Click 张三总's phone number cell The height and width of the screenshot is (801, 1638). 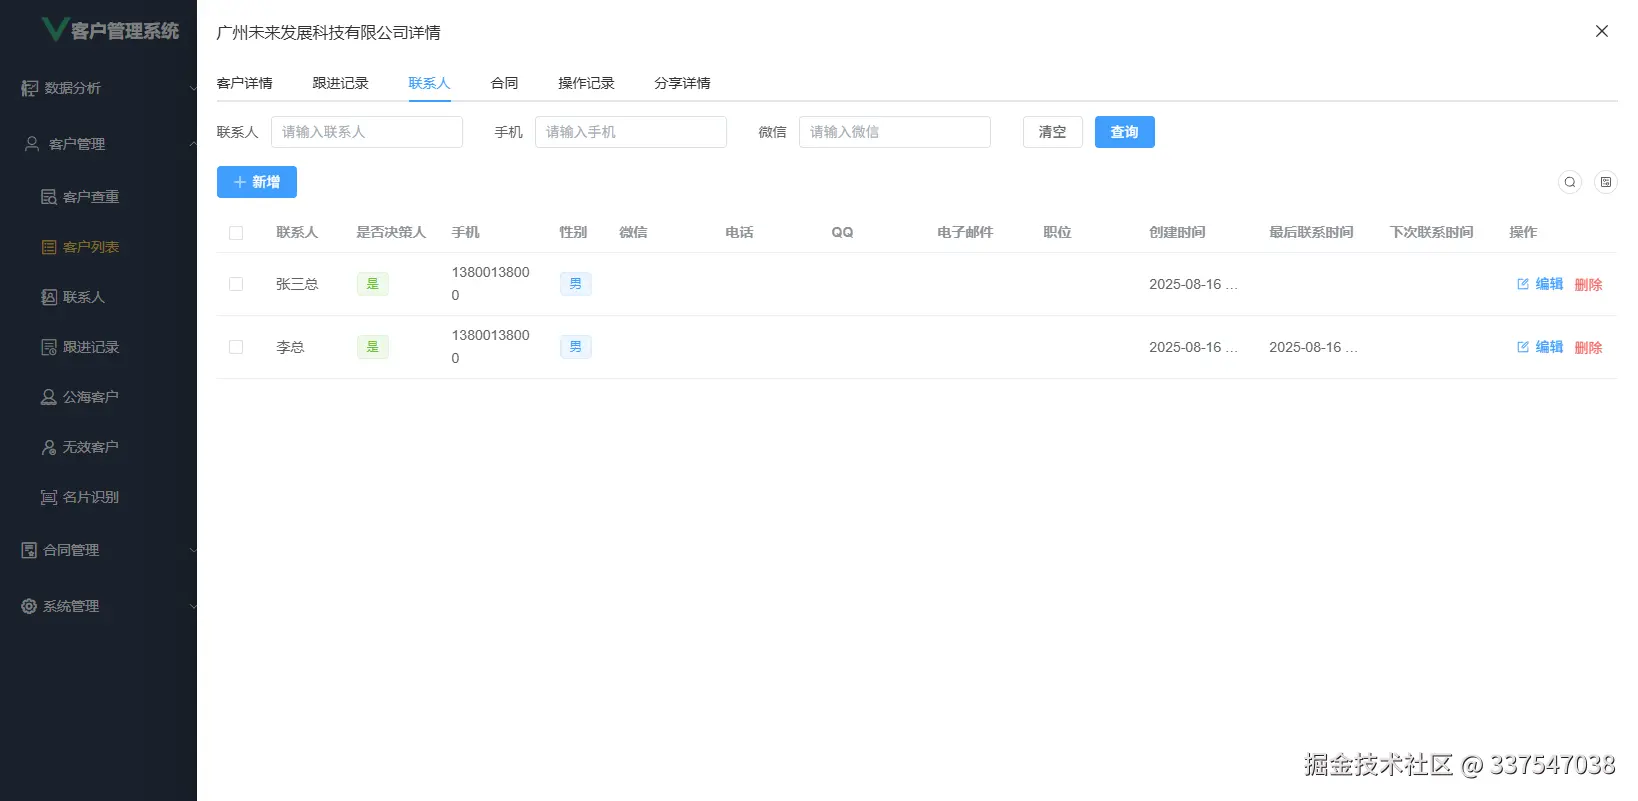[491, 284]
